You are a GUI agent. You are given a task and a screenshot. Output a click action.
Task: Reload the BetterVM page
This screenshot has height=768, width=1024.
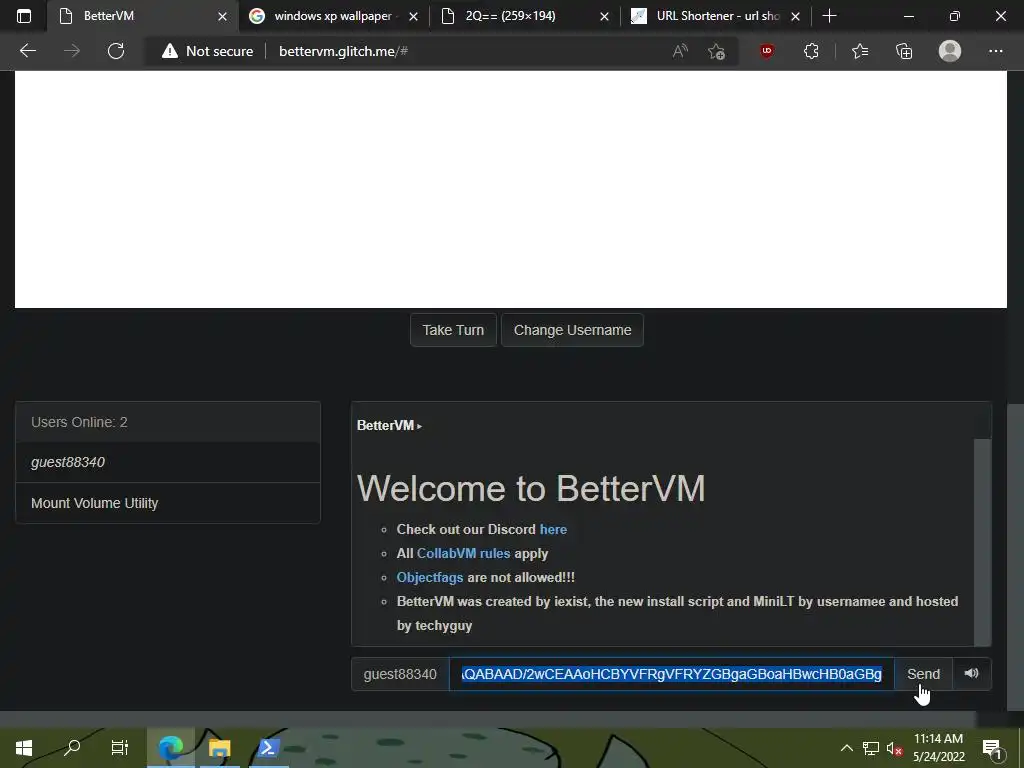tap(116, 51)
